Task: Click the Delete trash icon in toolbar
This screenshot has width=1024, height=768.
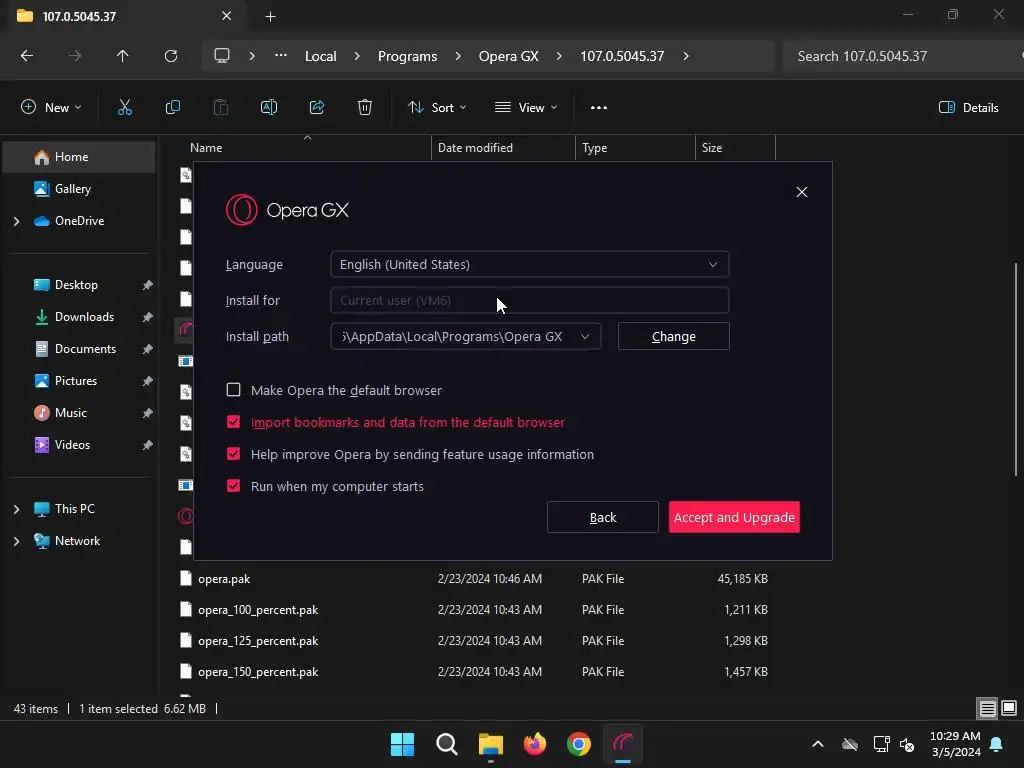Action: click(x=365, y=108)
